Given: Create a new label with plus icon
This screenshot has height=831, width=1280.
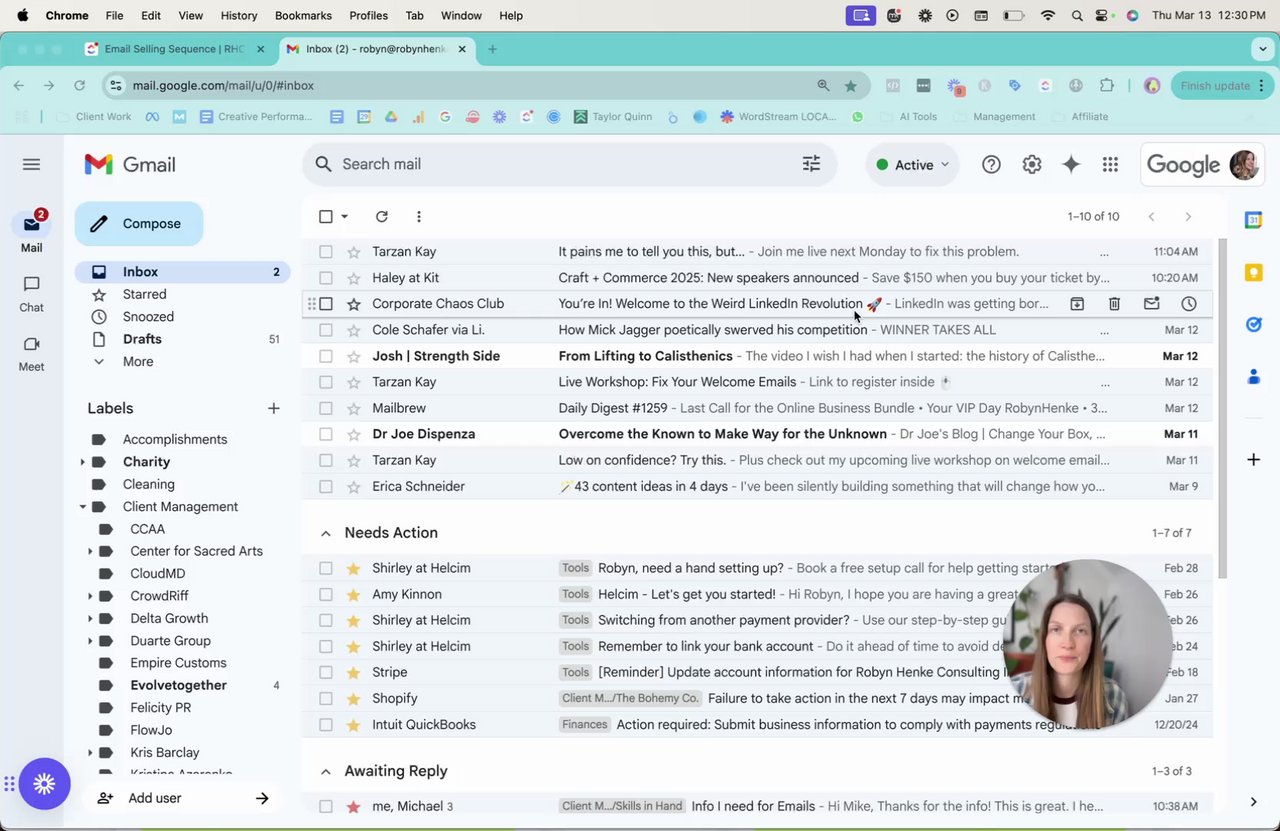Looking at the screenshot, I should click(273, 408).
